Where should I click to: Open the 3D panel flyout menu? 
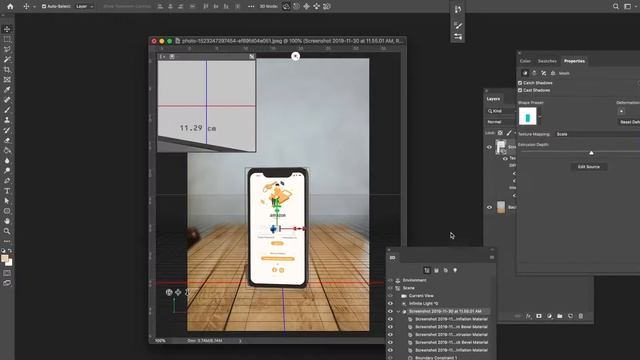tap(492, 258)
